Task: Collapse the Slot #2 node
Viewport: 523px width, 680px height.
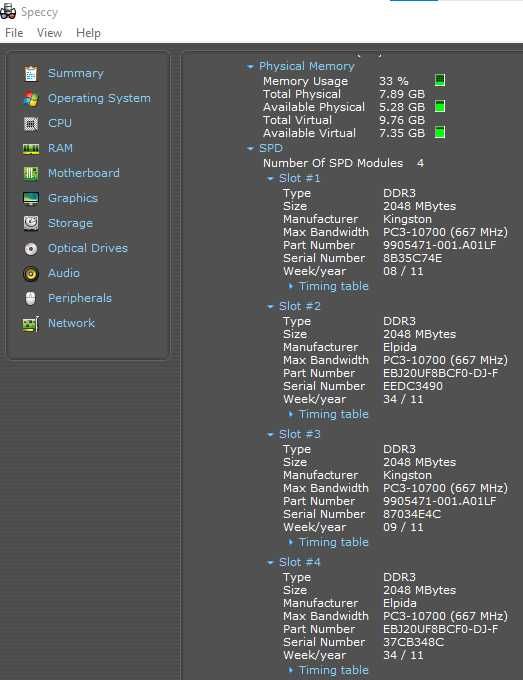Action: pyautogui.click(x=270, y=307)
